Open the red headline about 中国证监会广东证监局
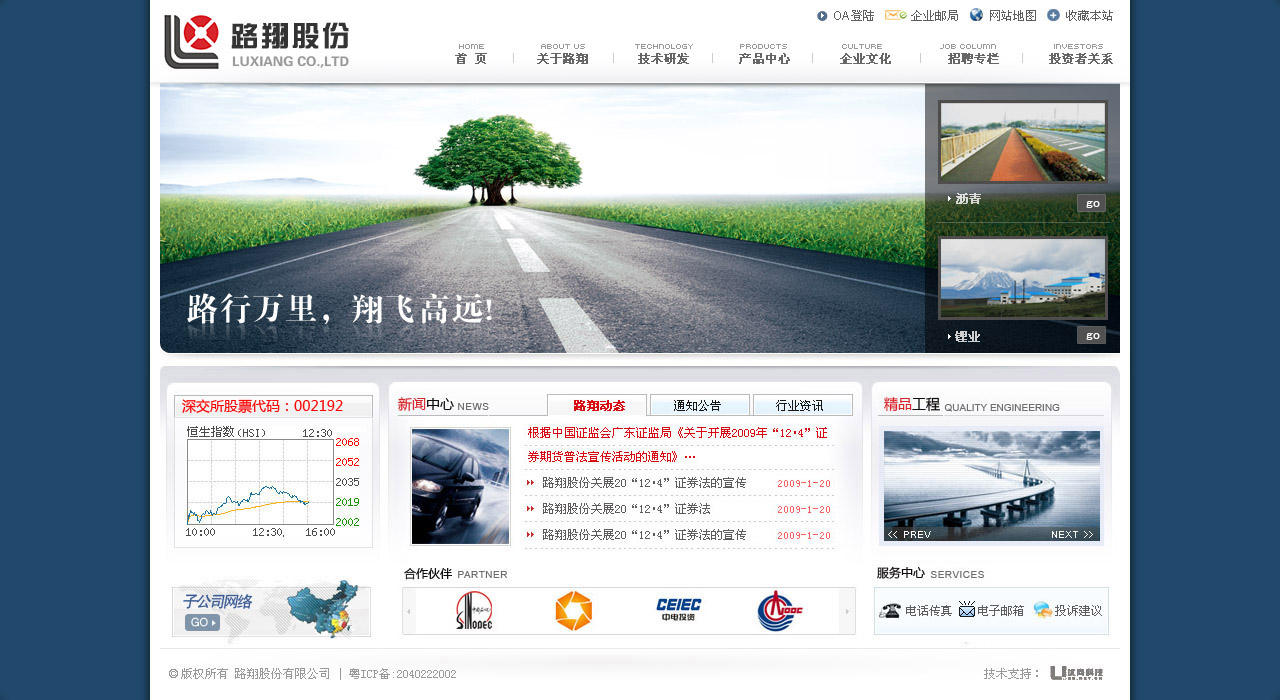Viewport: 1280px width, 700px height. click(678, 445)
